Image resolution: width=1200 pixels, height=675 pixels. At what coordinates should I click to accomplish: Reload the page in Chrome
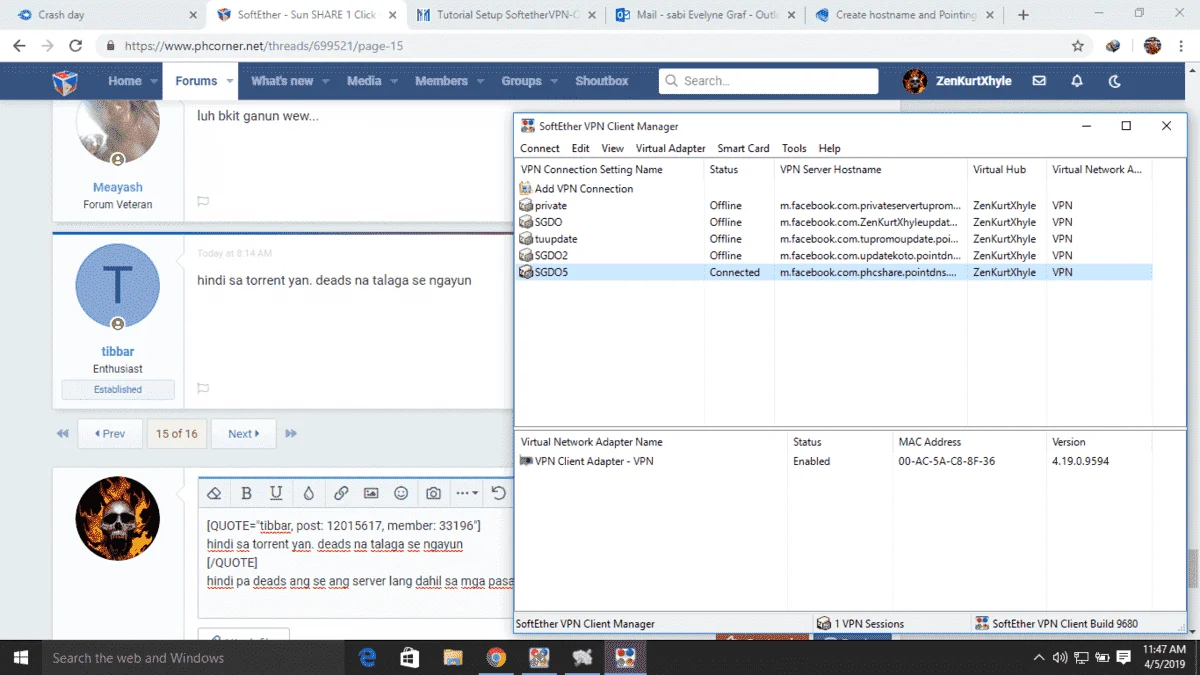(x=75, y=46)
